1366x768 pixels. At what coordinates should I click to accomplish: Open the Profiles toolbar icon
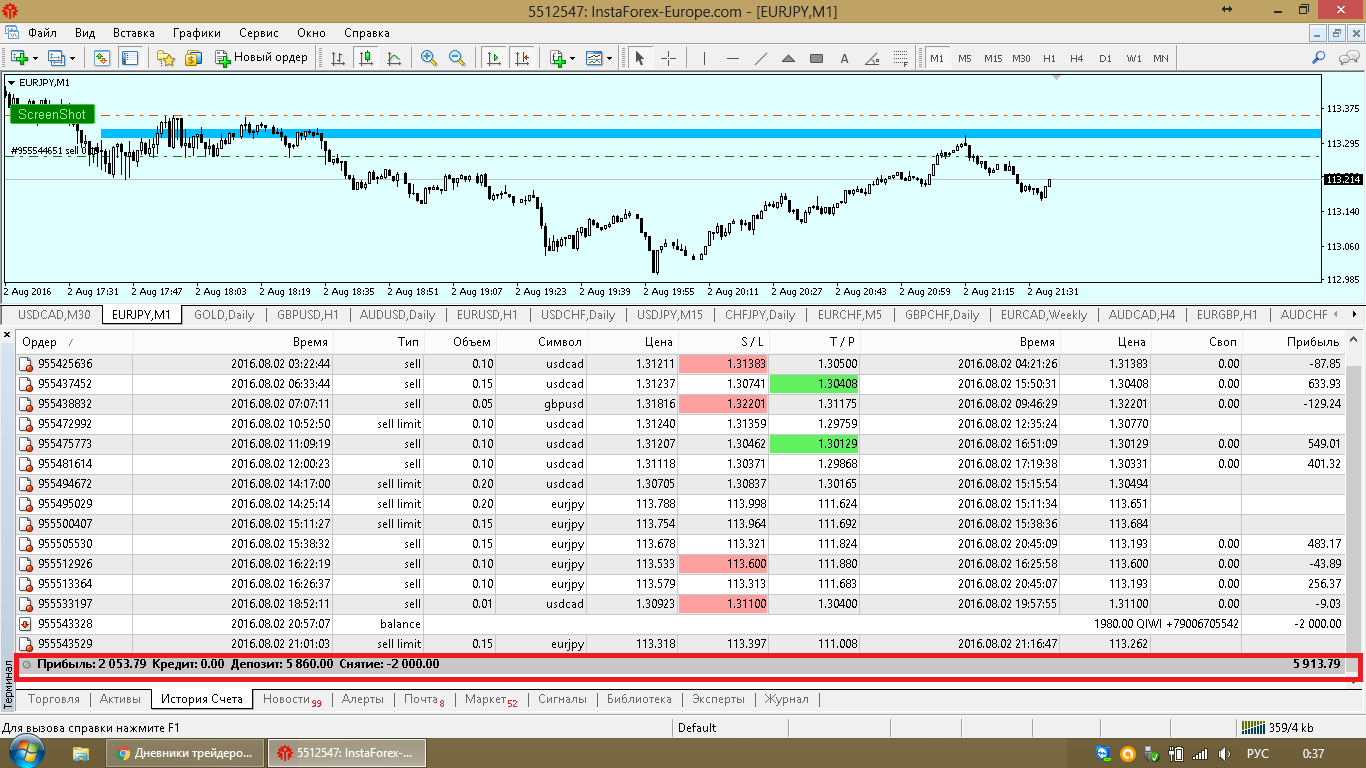[x=55, y=58]
